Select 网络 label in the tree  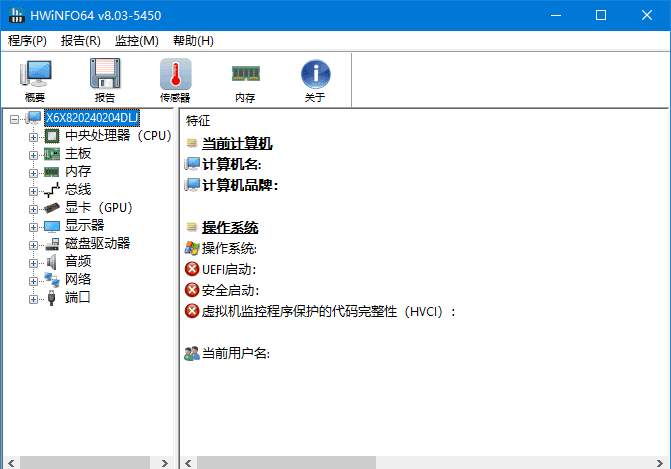click(78, 279)
